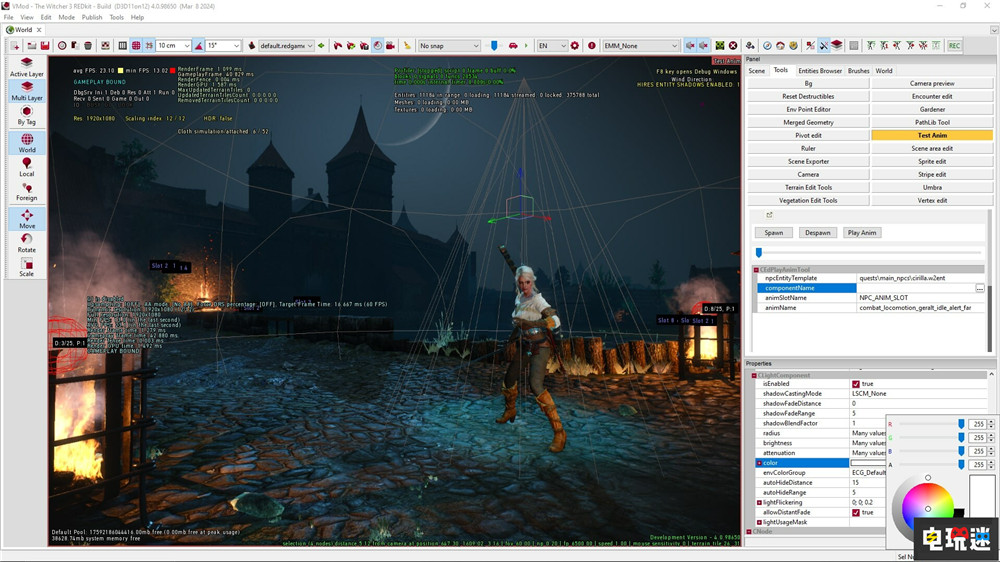Screen dimensions: 1000x562
Task: Uncheck the isEnabled property checkbox
Action: click(856, 384)
